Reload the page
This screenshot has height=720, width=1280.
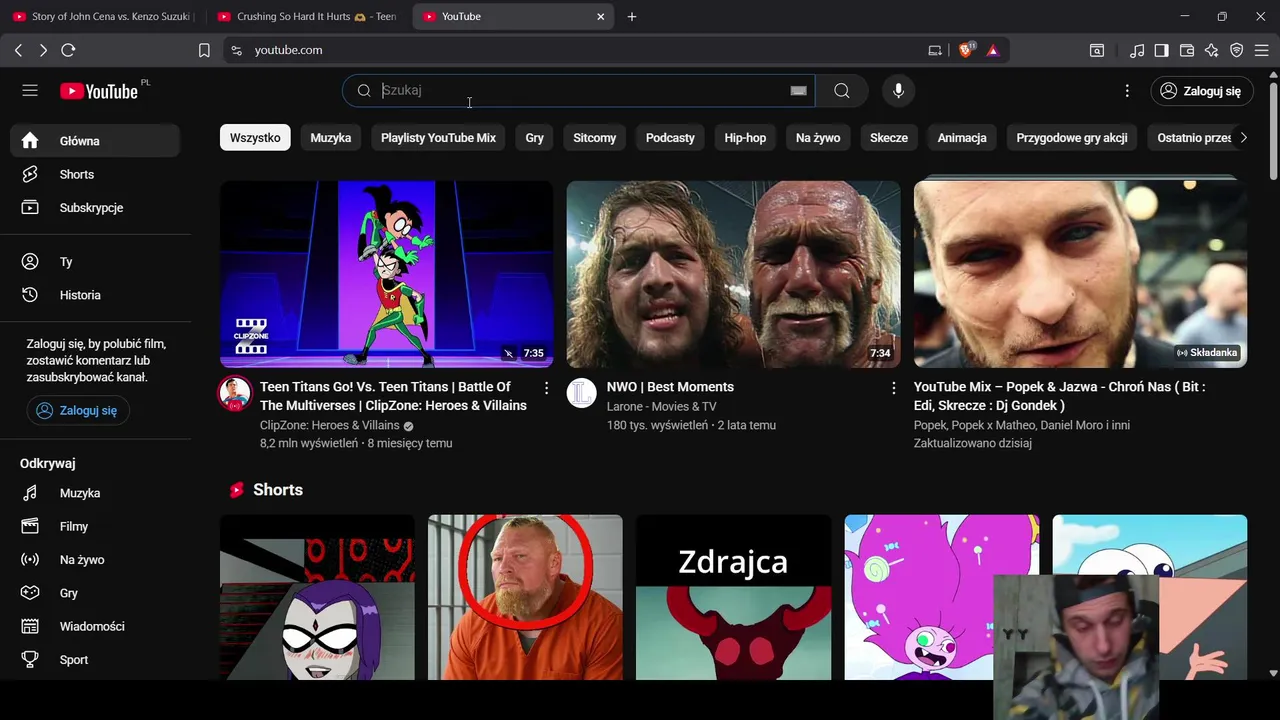pos(68,50)
